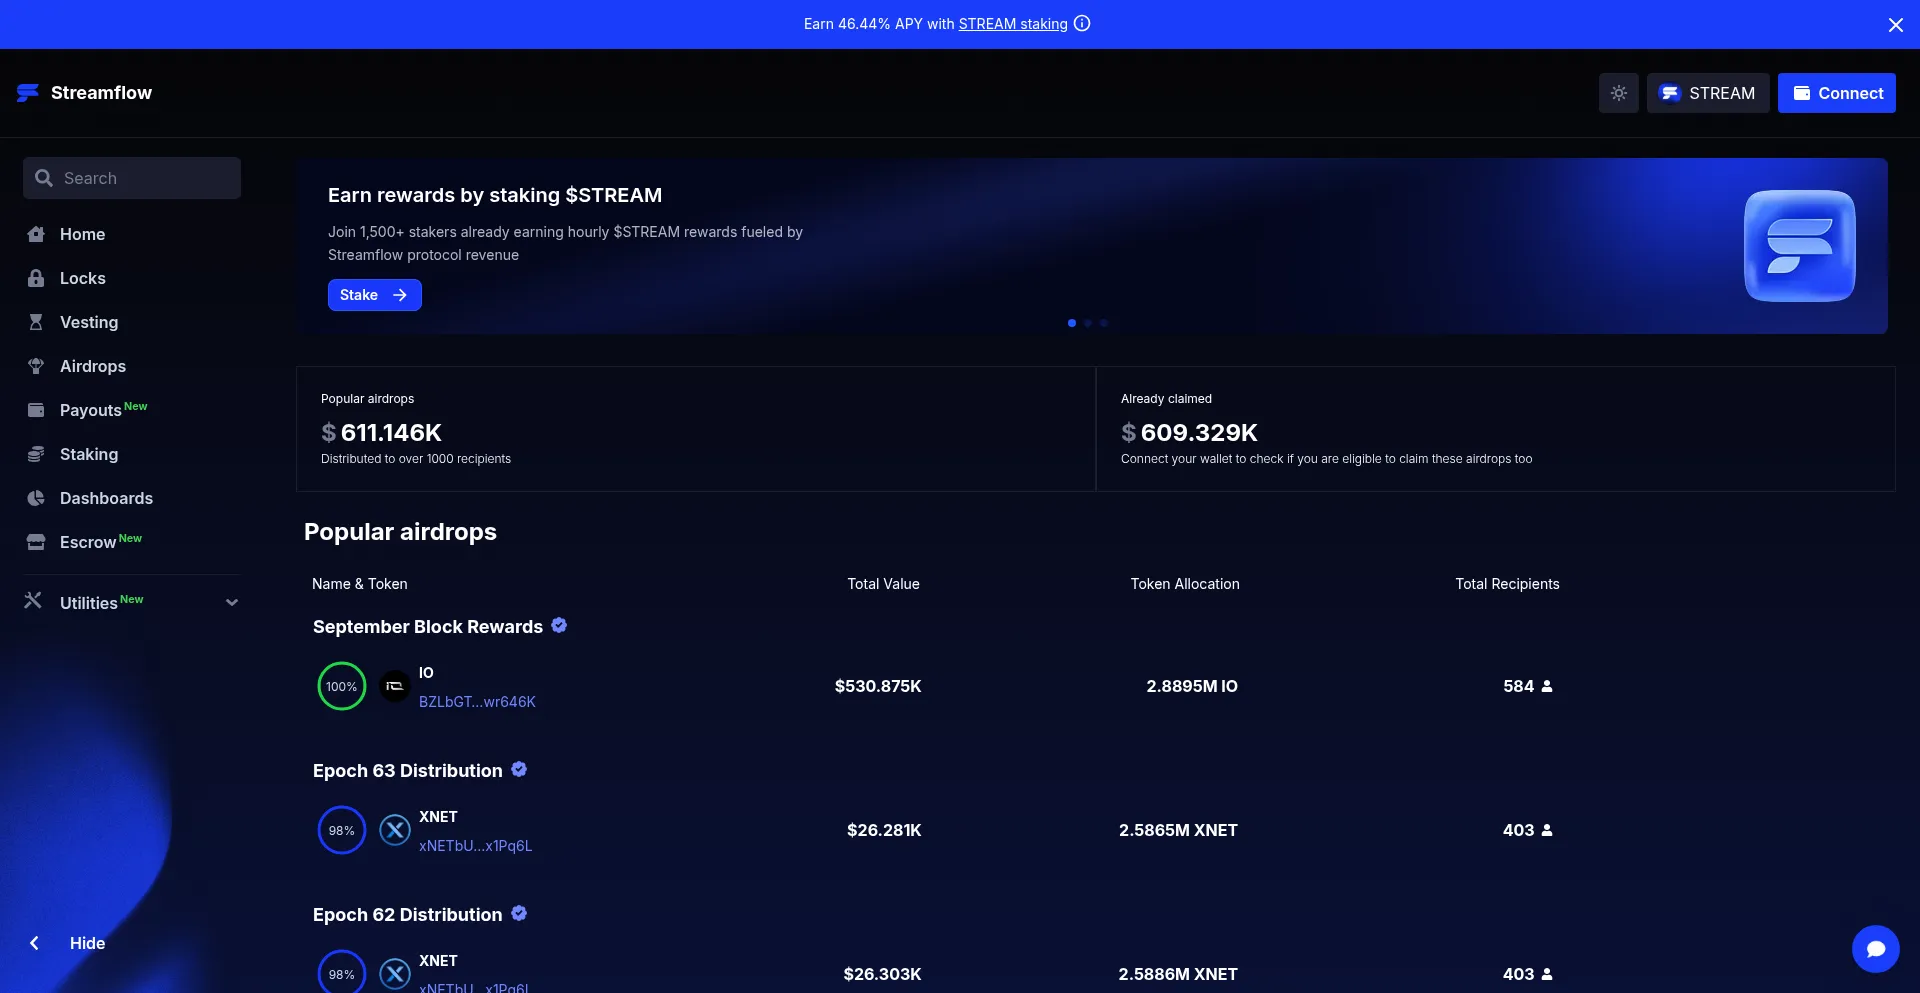Image resolution: width=1920 pixels, height=993 pixels.
Task: Open the STREAM staking link in banner
Action: click(x=1013, y=24)
